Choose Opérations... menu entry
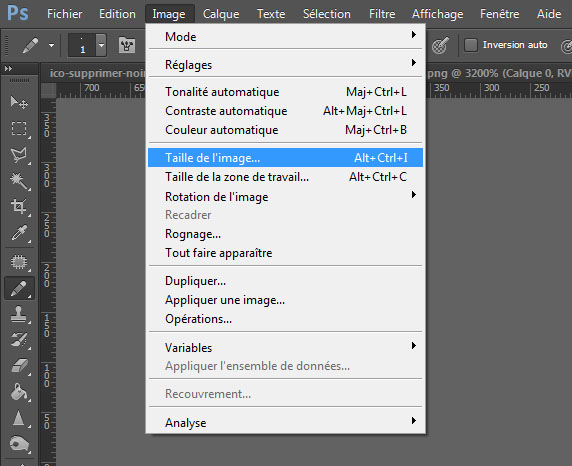 pos(285,319)
